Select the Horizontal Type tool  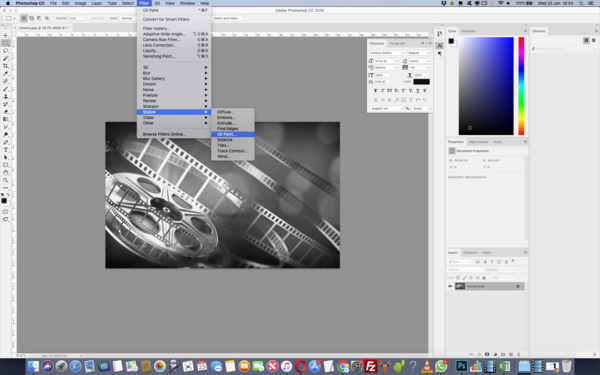tap(6, 150)
